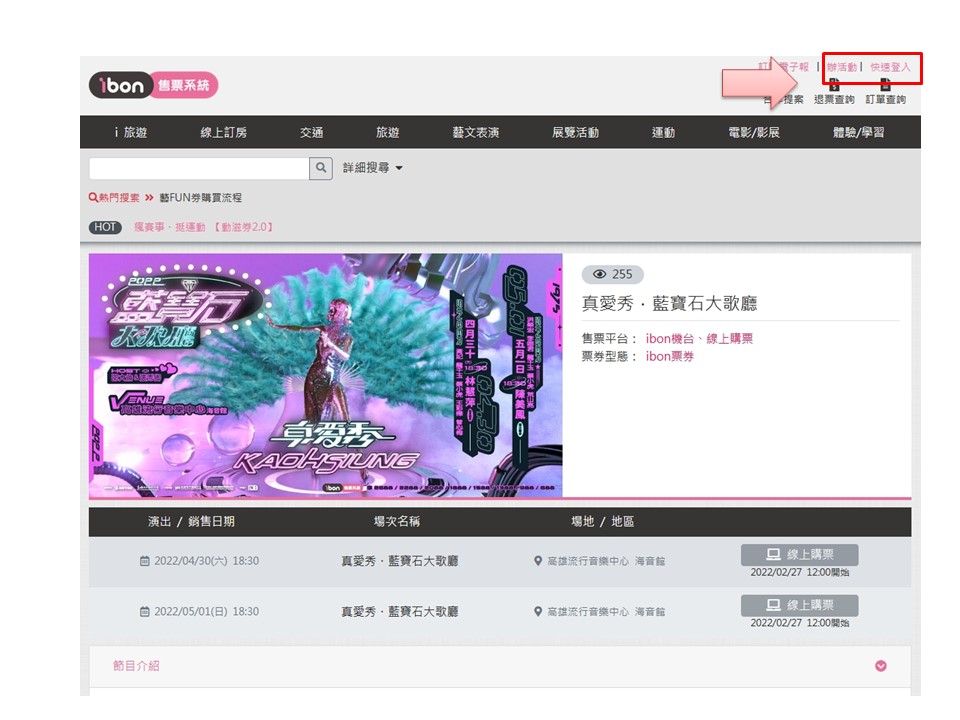This screenshot has height=720, width=960.
Task: Click the 熱門搜索 label text
Action: [x=119, y=198]
